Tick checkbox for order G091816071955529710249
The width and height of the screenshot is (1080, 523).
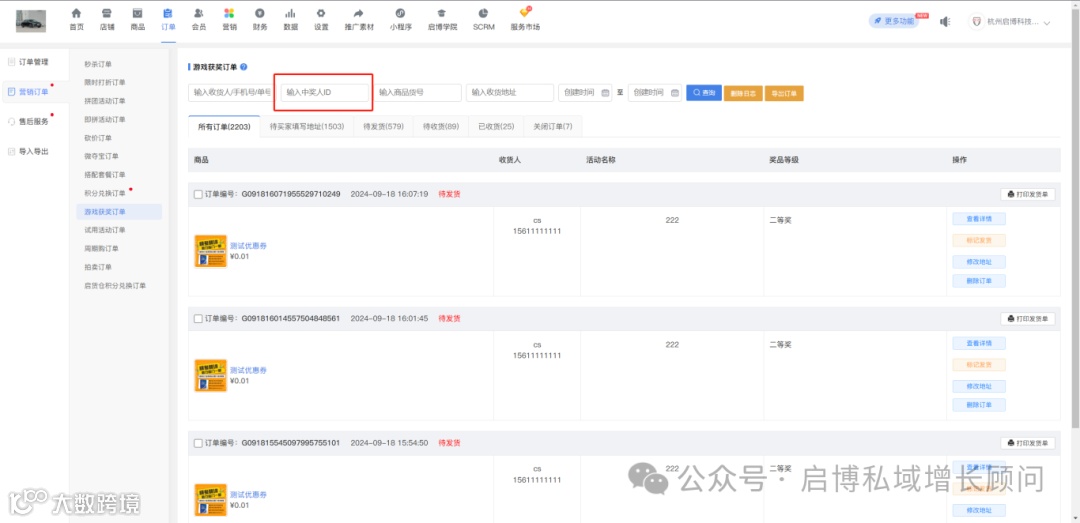198,194
